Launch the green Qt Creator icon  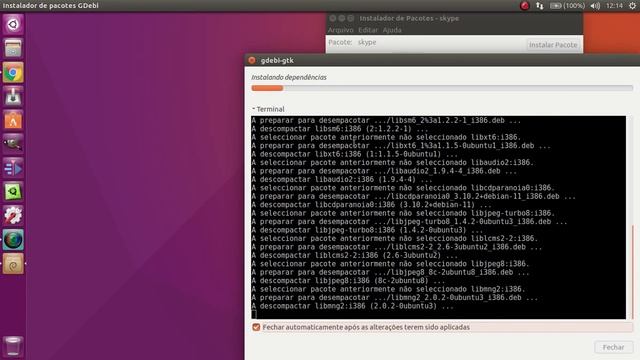[x=13, y=192]
